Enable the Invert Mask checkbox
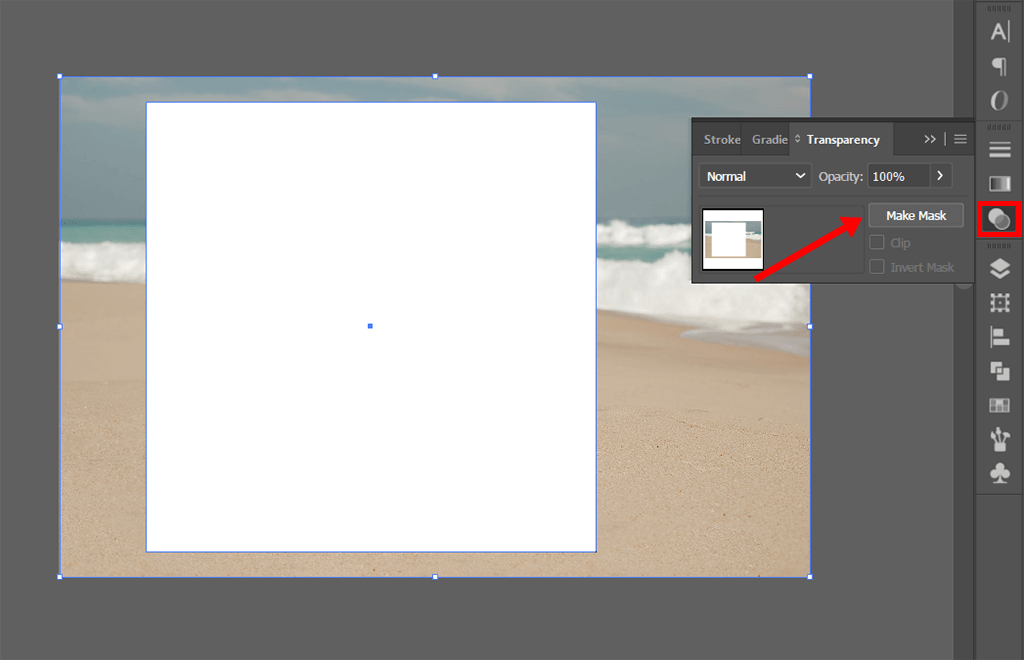Viewport: 1024px width, 660px height. click(x=878, y=266)
